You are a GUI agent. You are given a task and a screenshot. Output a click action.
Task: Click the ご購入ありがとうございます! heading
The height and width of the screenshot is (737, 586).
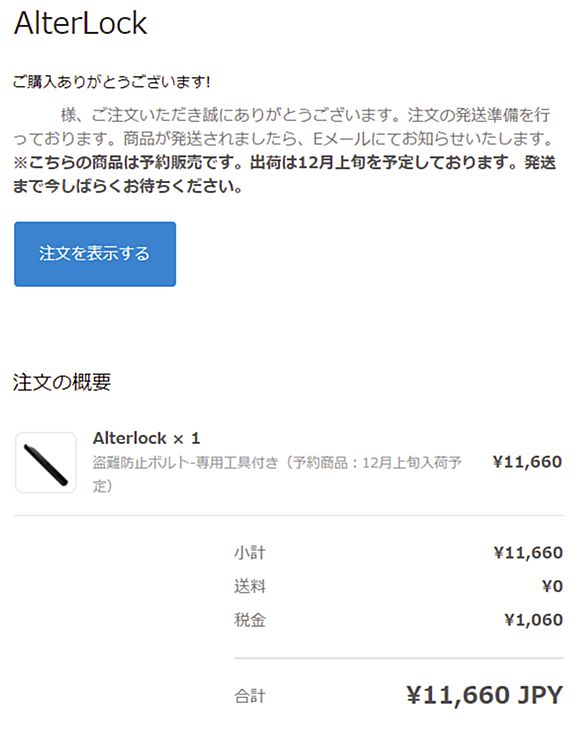111,82
